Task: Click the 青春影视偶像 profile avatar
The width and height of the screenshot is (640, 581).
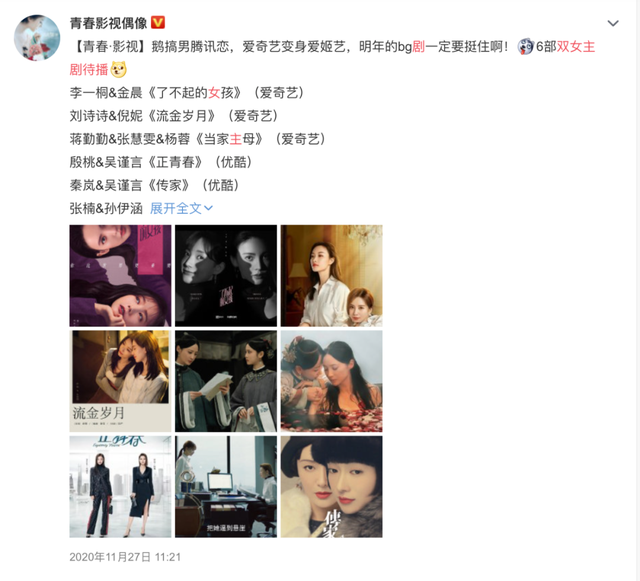Action: 37,38
